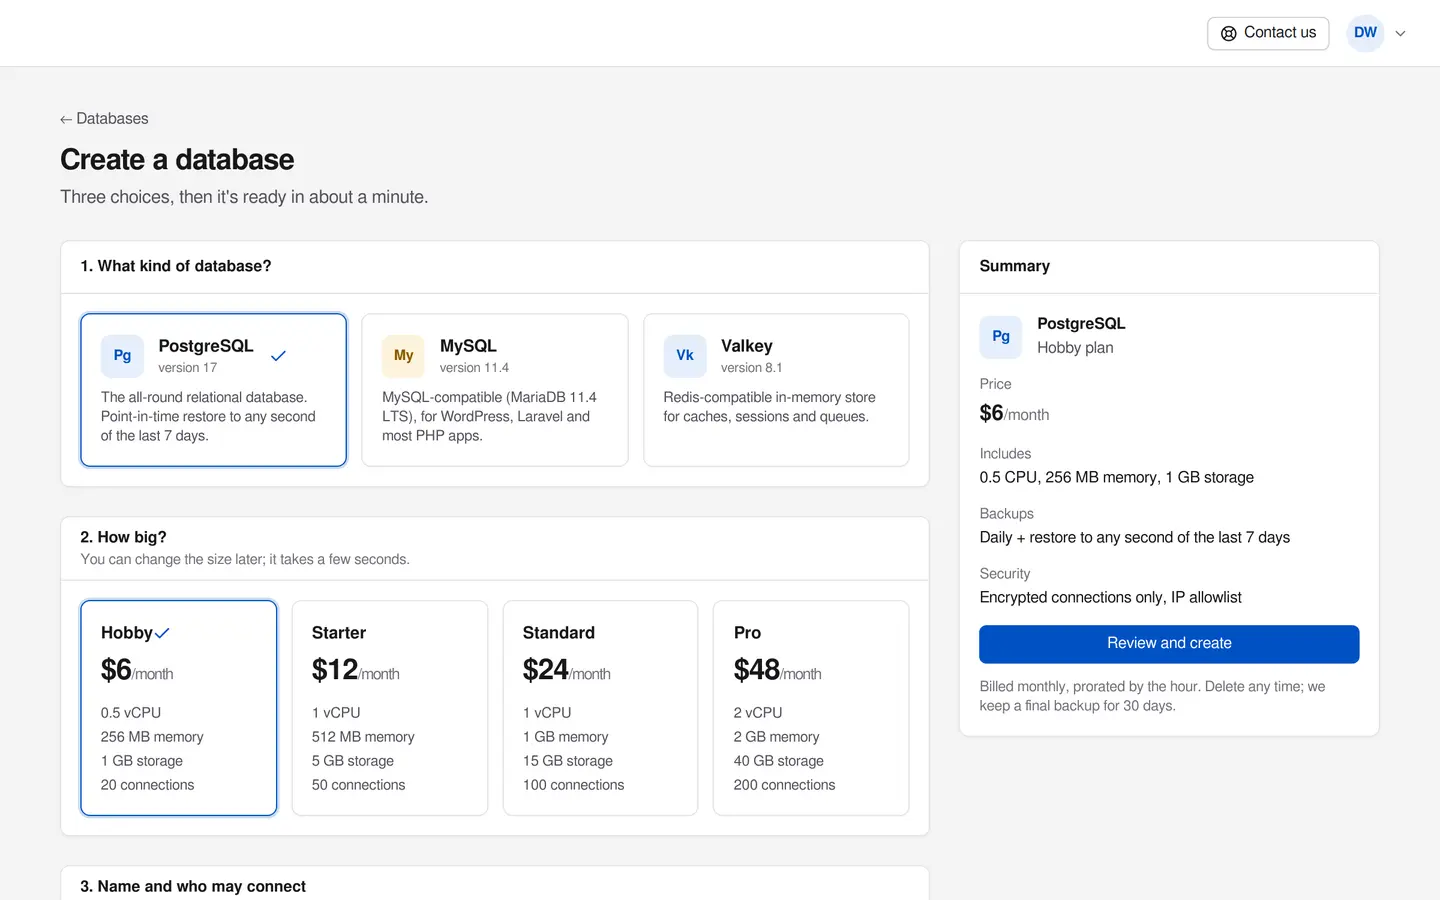Screen dimensions: 1440x900
Task: Select the Valkey database type
Action: 776,390
